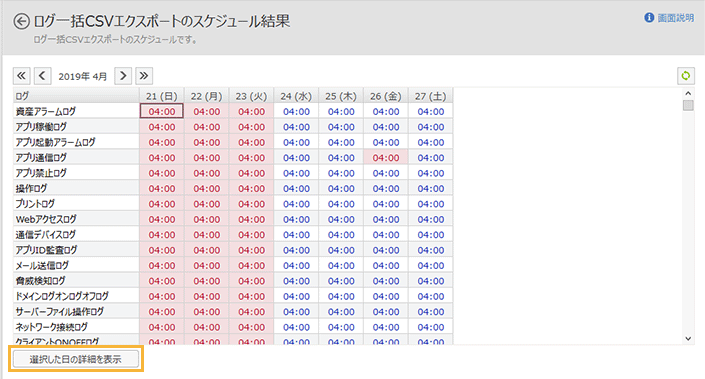Select 24 (水) column header

[296, 96]
